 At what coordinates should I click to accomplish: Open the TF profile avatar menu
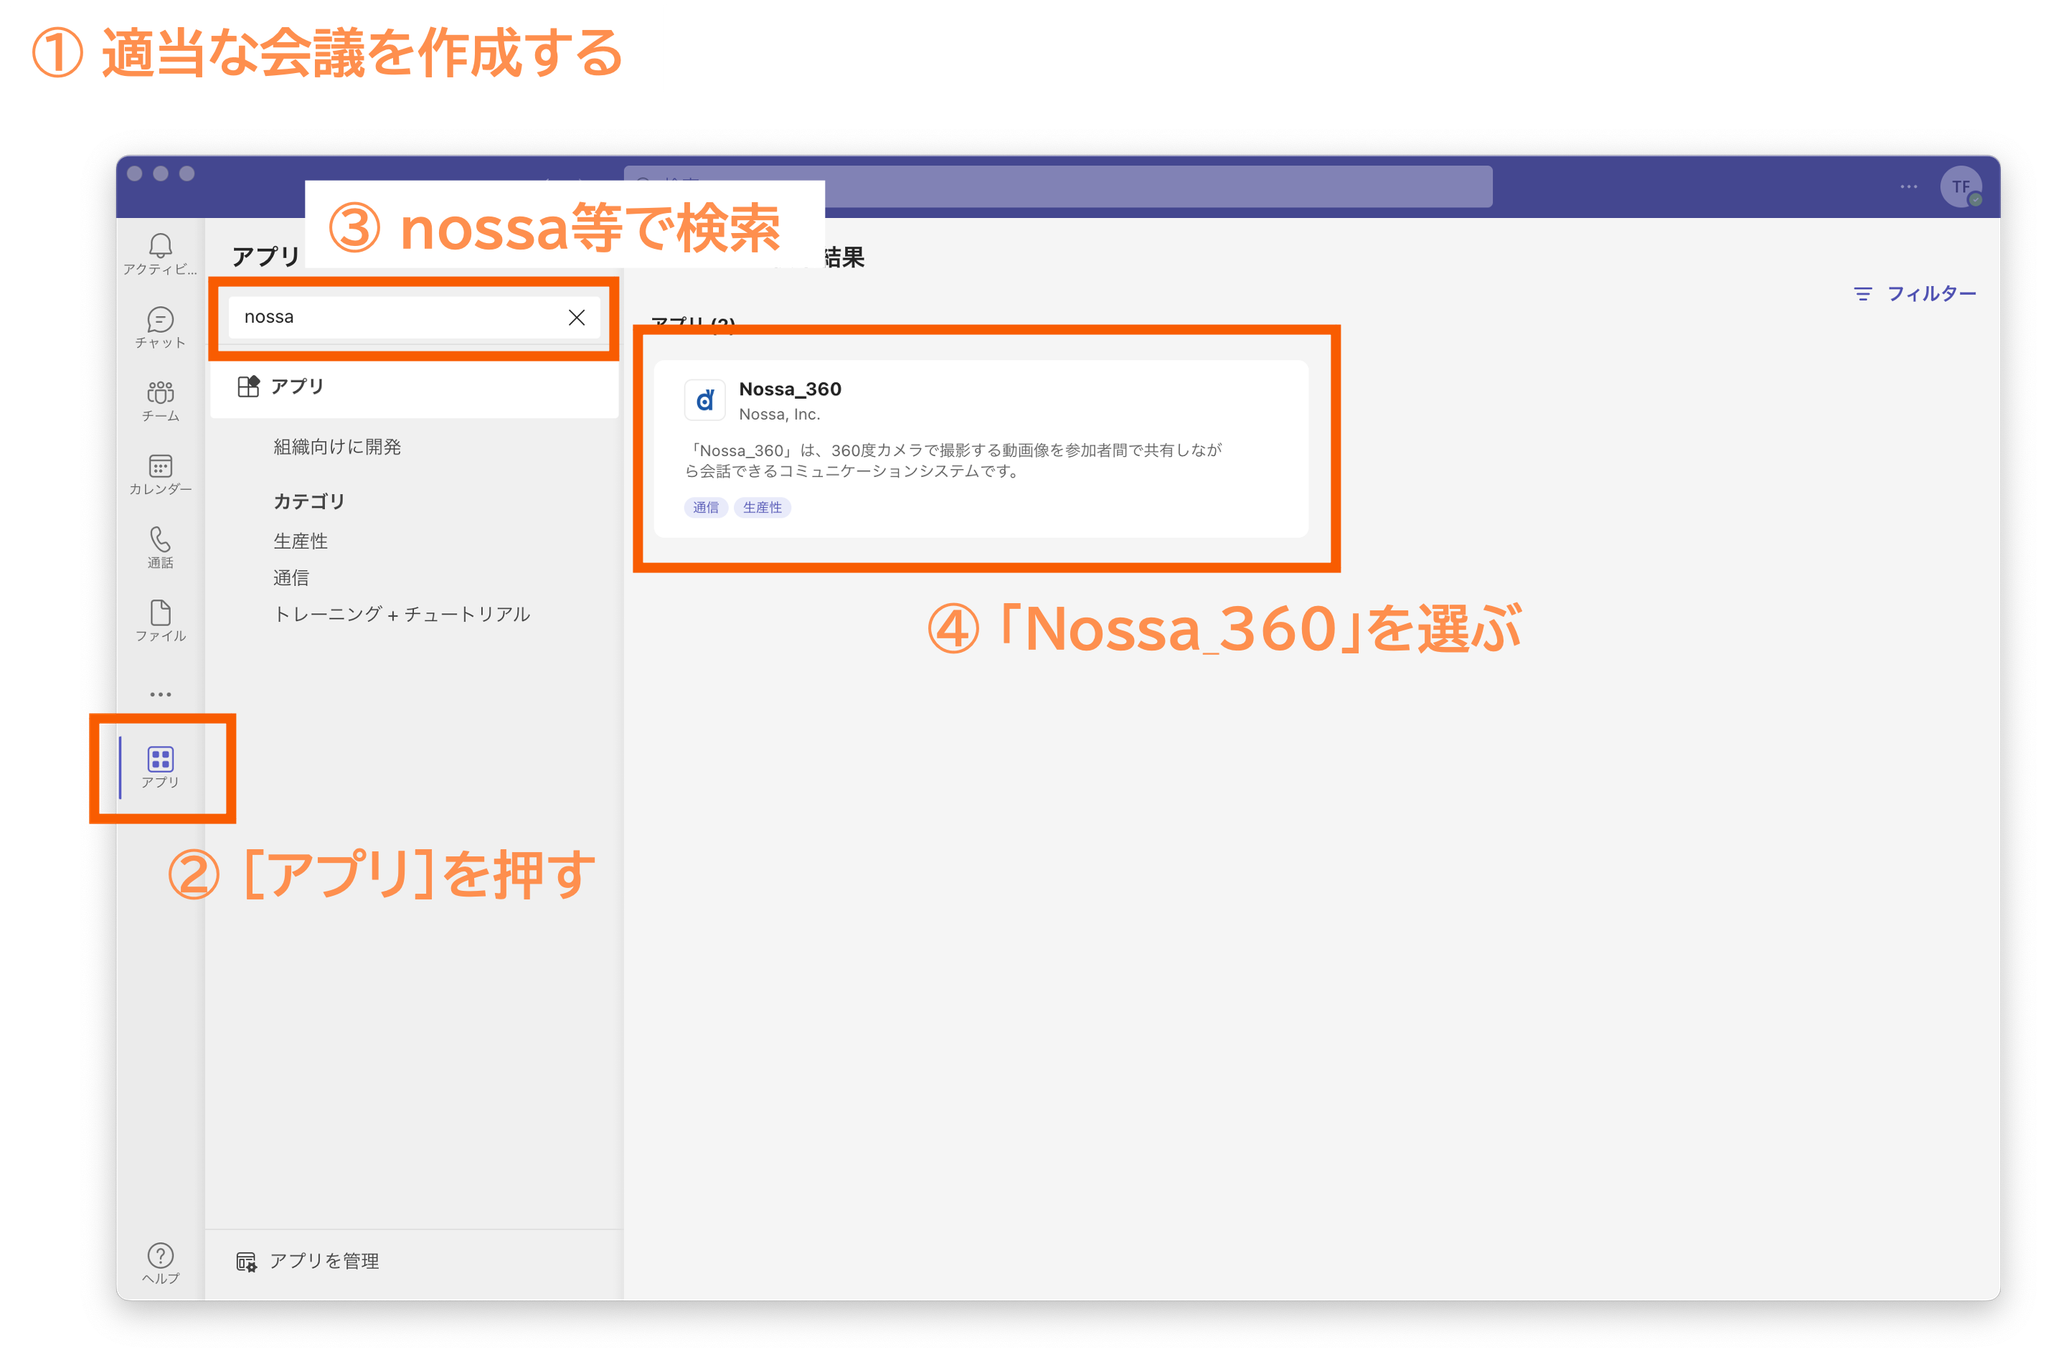(x=1960, y=187)
